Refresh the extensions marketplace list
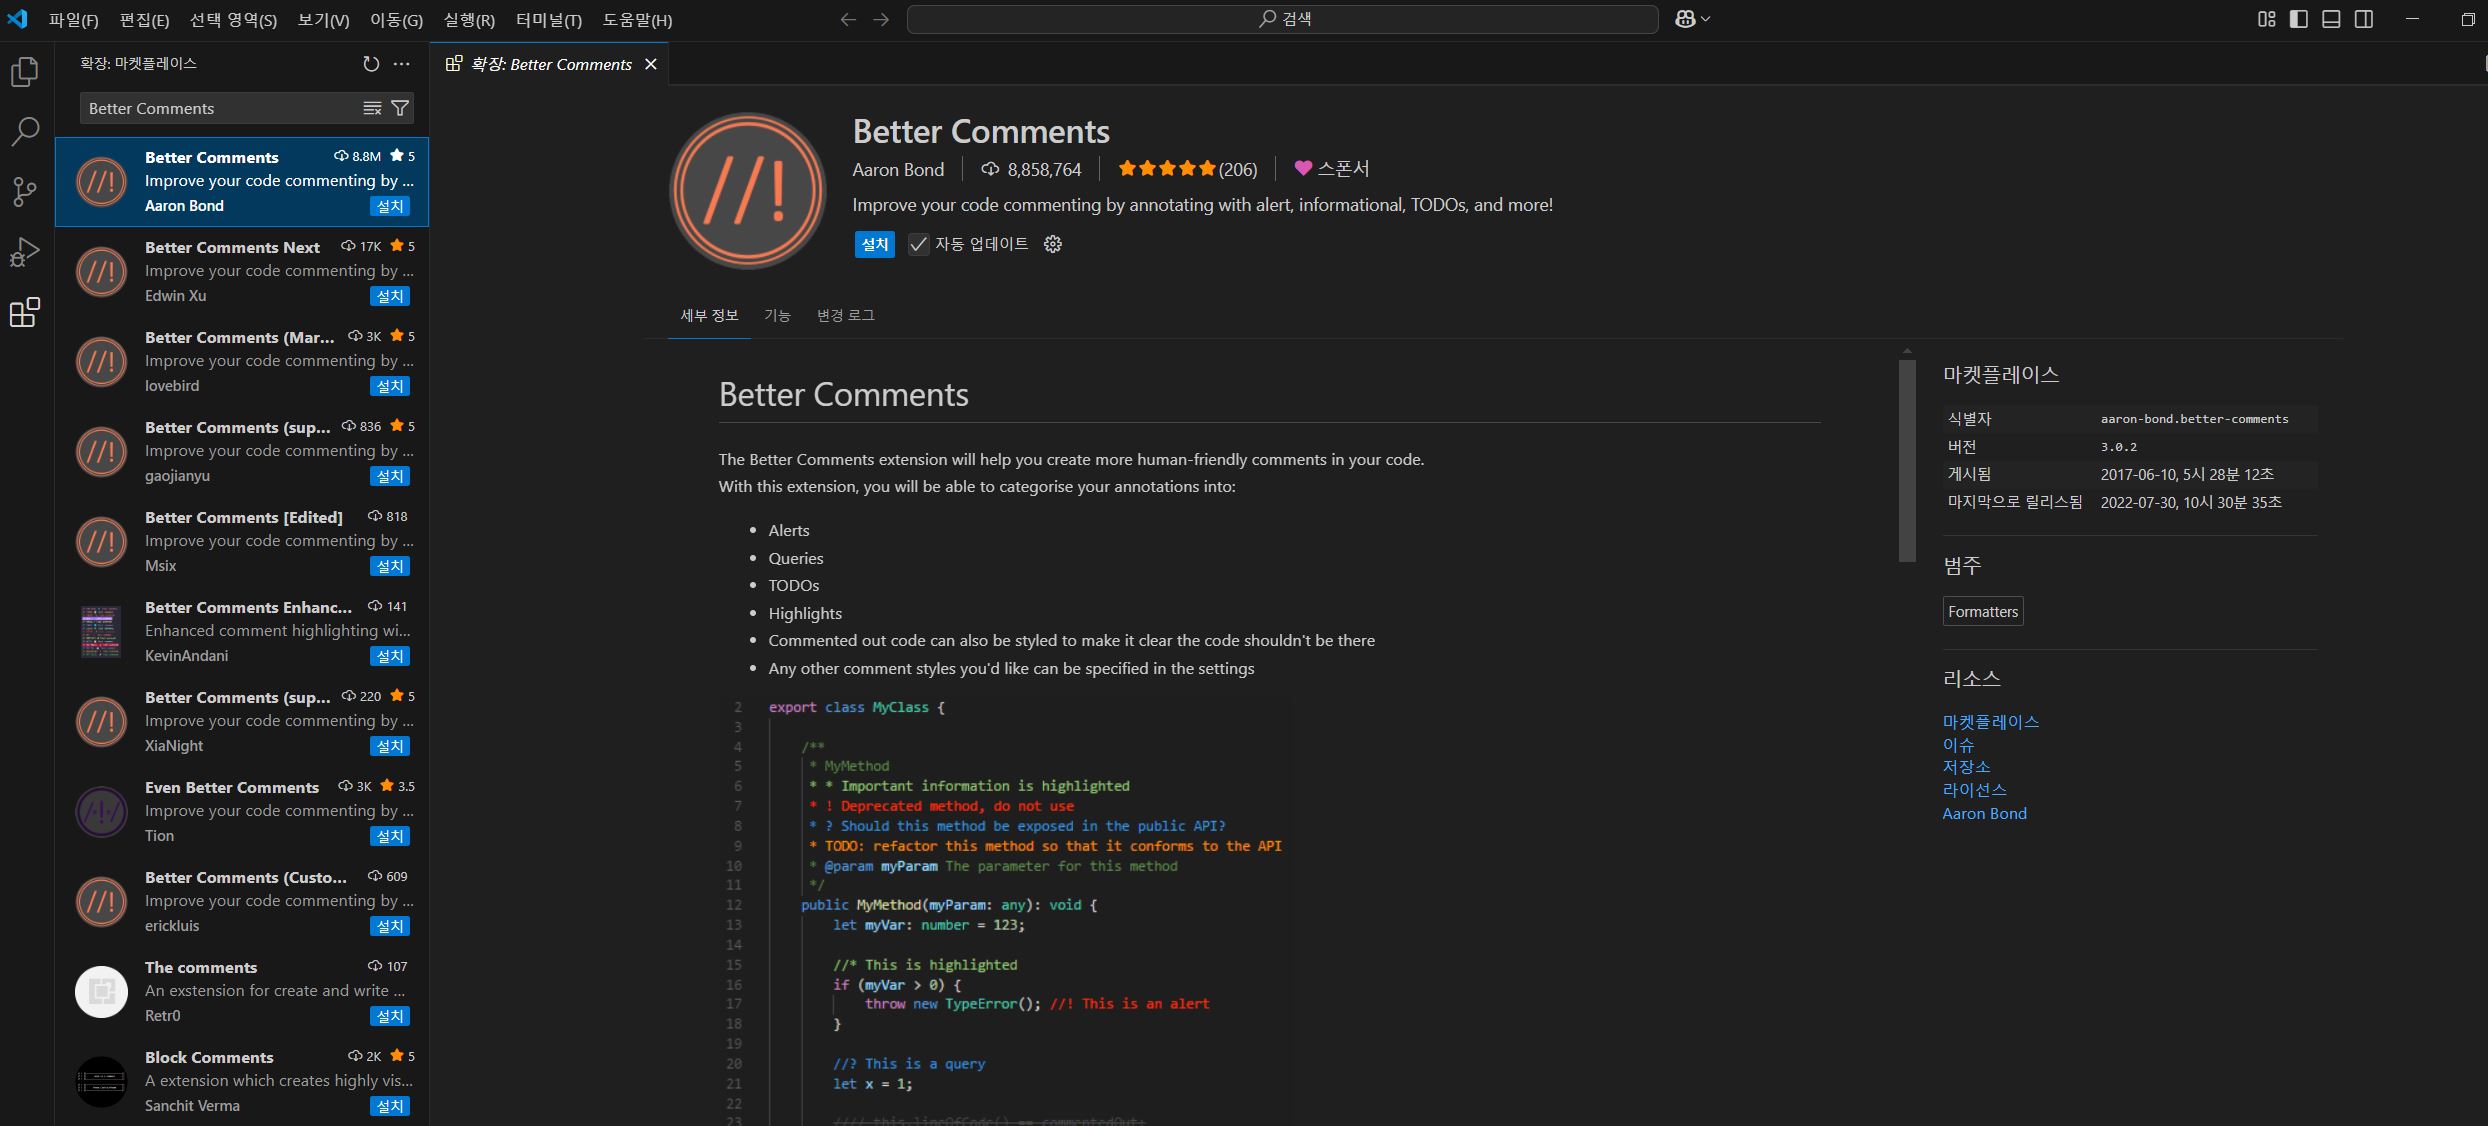Image resolution: width=2488 pixels, height=1126 pixels. pyautogui.click(x=371, y=64)
